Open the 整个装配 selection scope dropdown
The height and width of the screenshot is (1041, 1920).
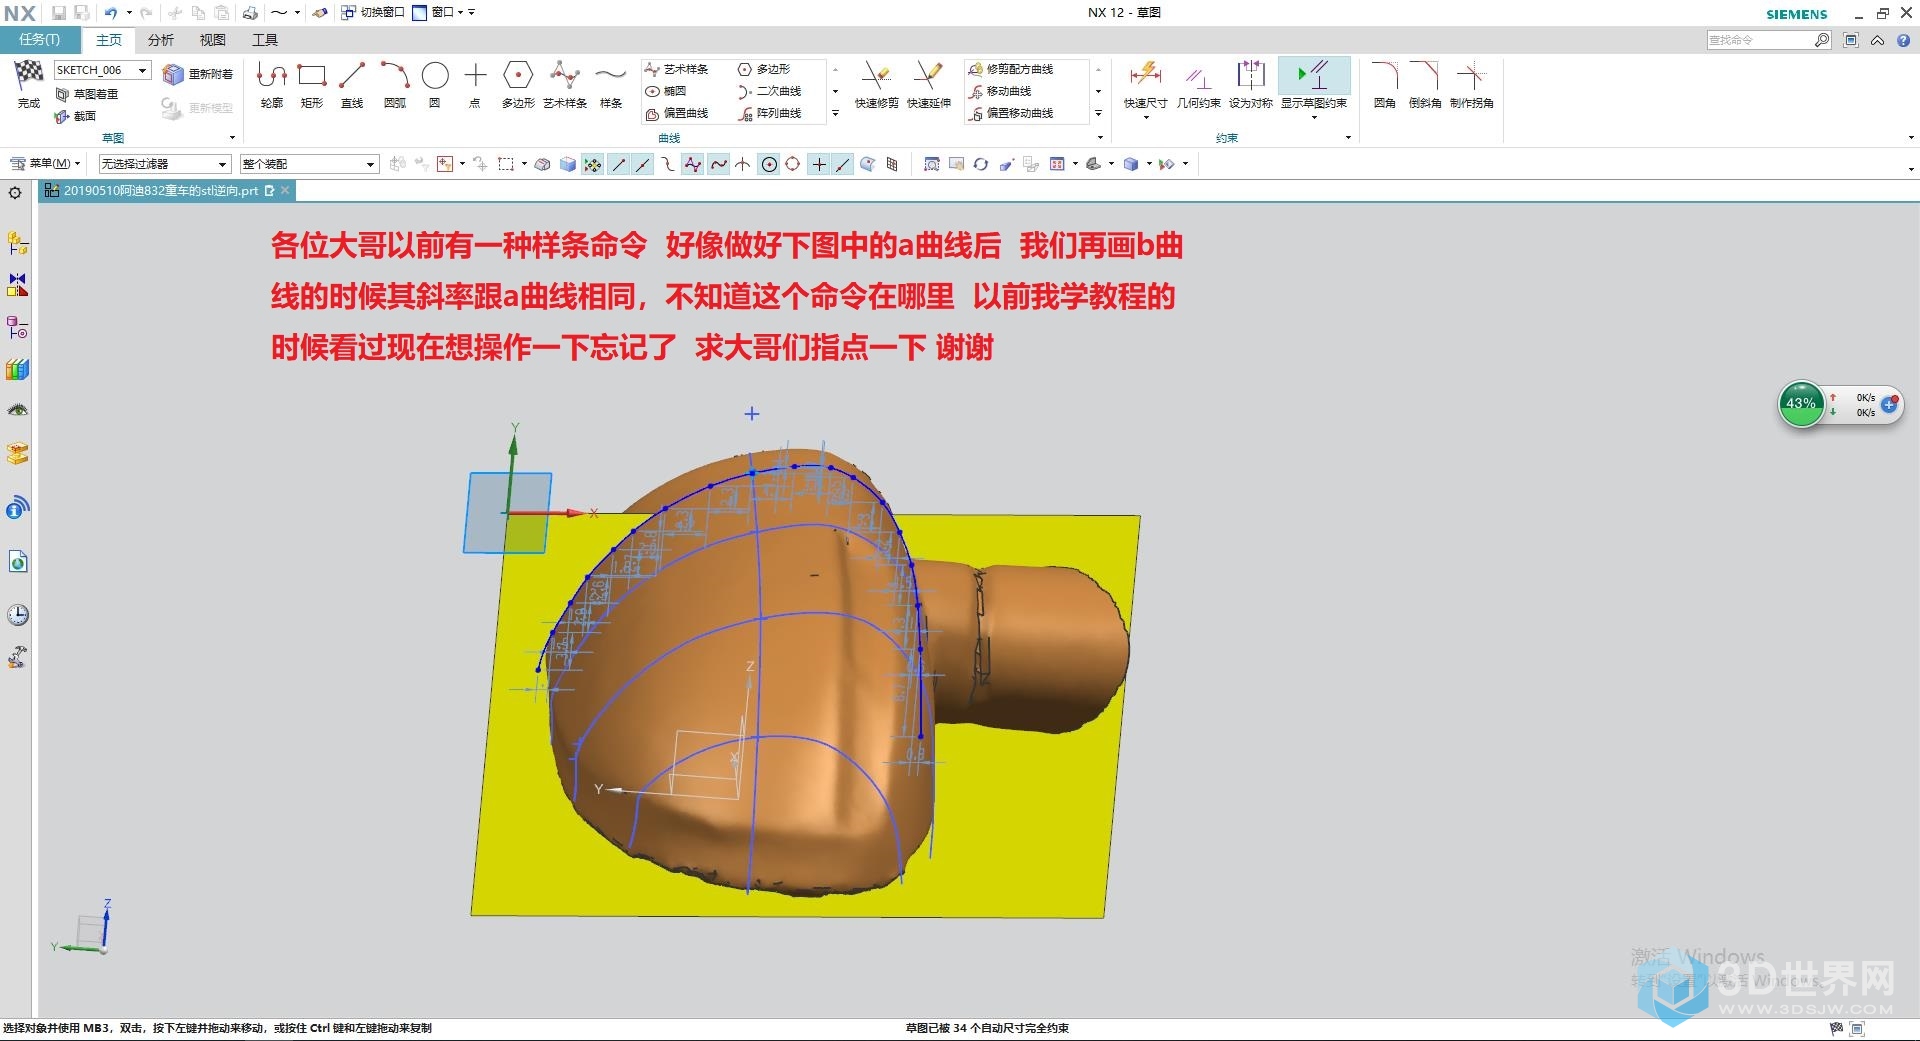(370, 164)
